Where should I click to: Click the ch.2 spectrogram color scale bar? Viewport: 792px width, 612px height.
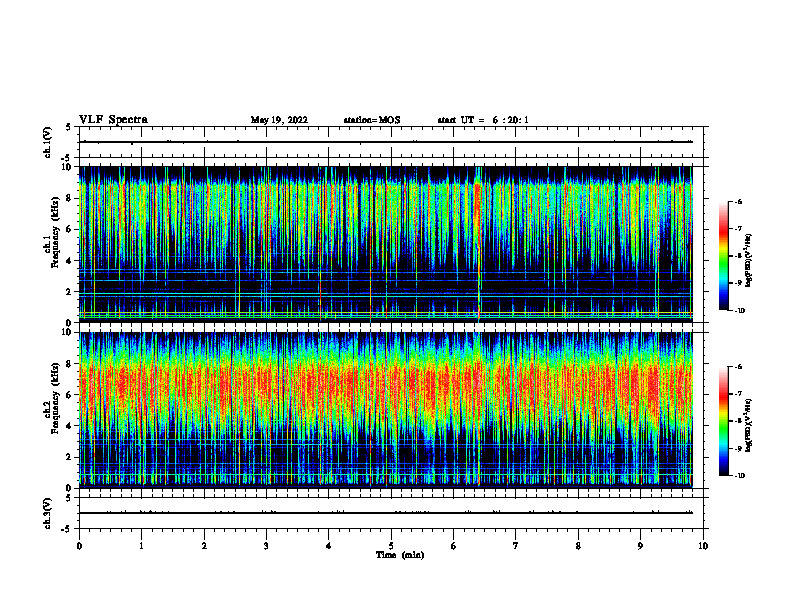point(724,421)
